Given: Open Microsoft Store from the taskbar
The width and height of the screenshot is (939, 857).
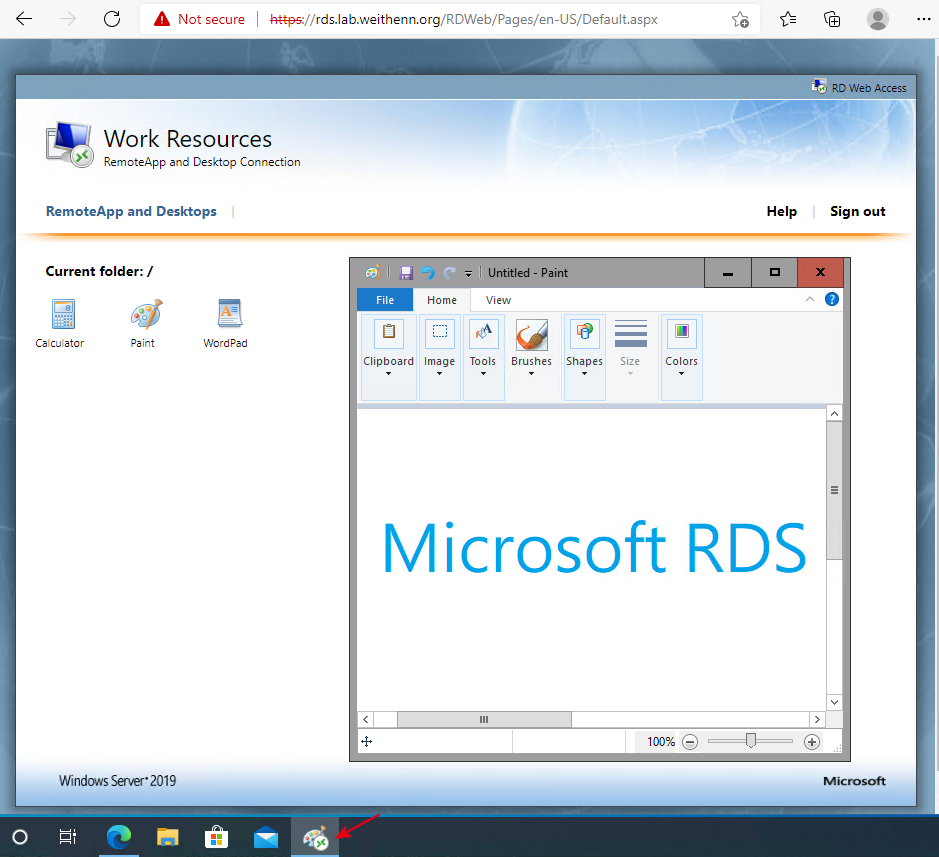Looking at the screenshot, I should 216,837.
